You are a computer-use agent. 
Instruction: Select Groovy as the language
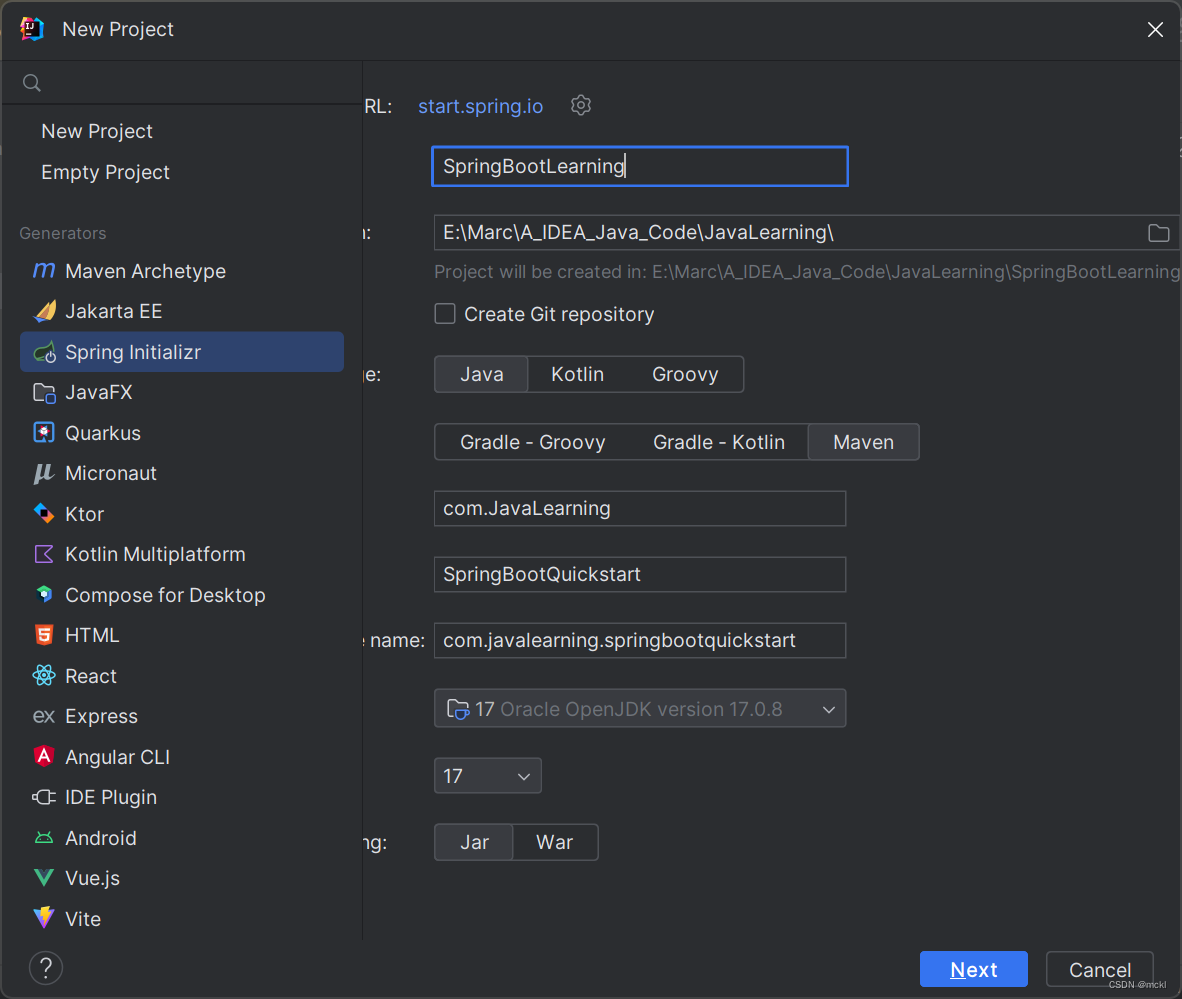(685, 375)
